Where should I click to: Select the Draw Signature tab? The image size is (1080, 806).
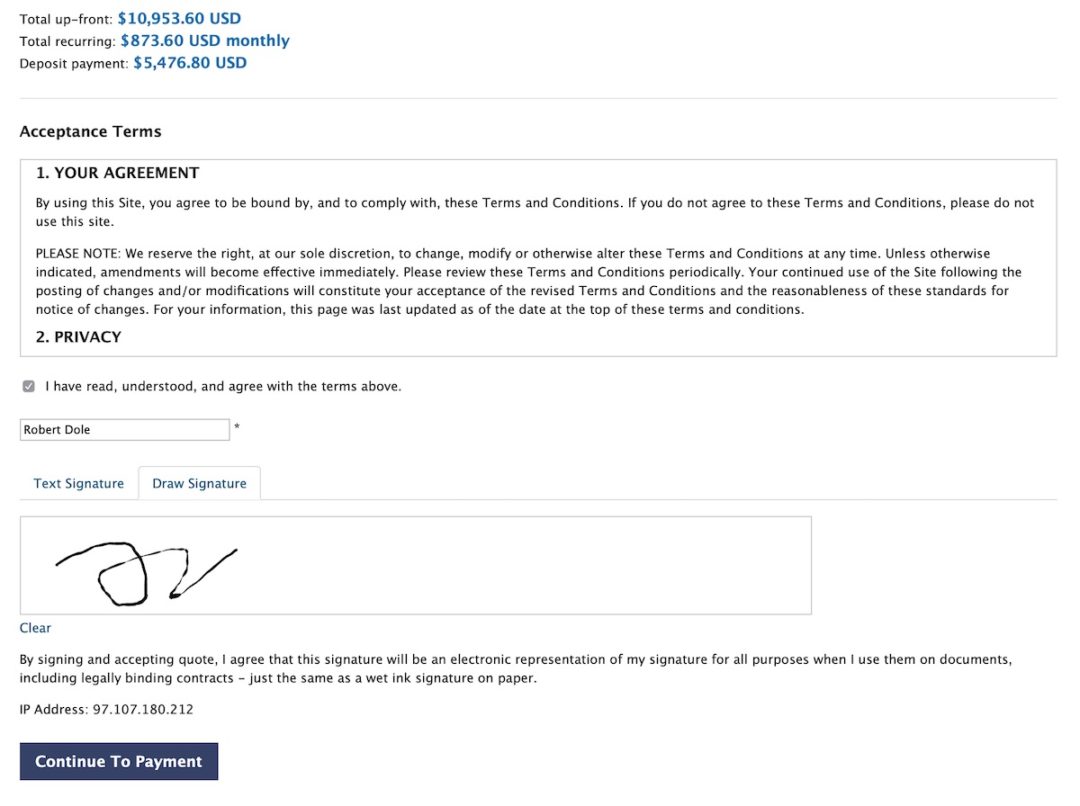pos(199,484)
